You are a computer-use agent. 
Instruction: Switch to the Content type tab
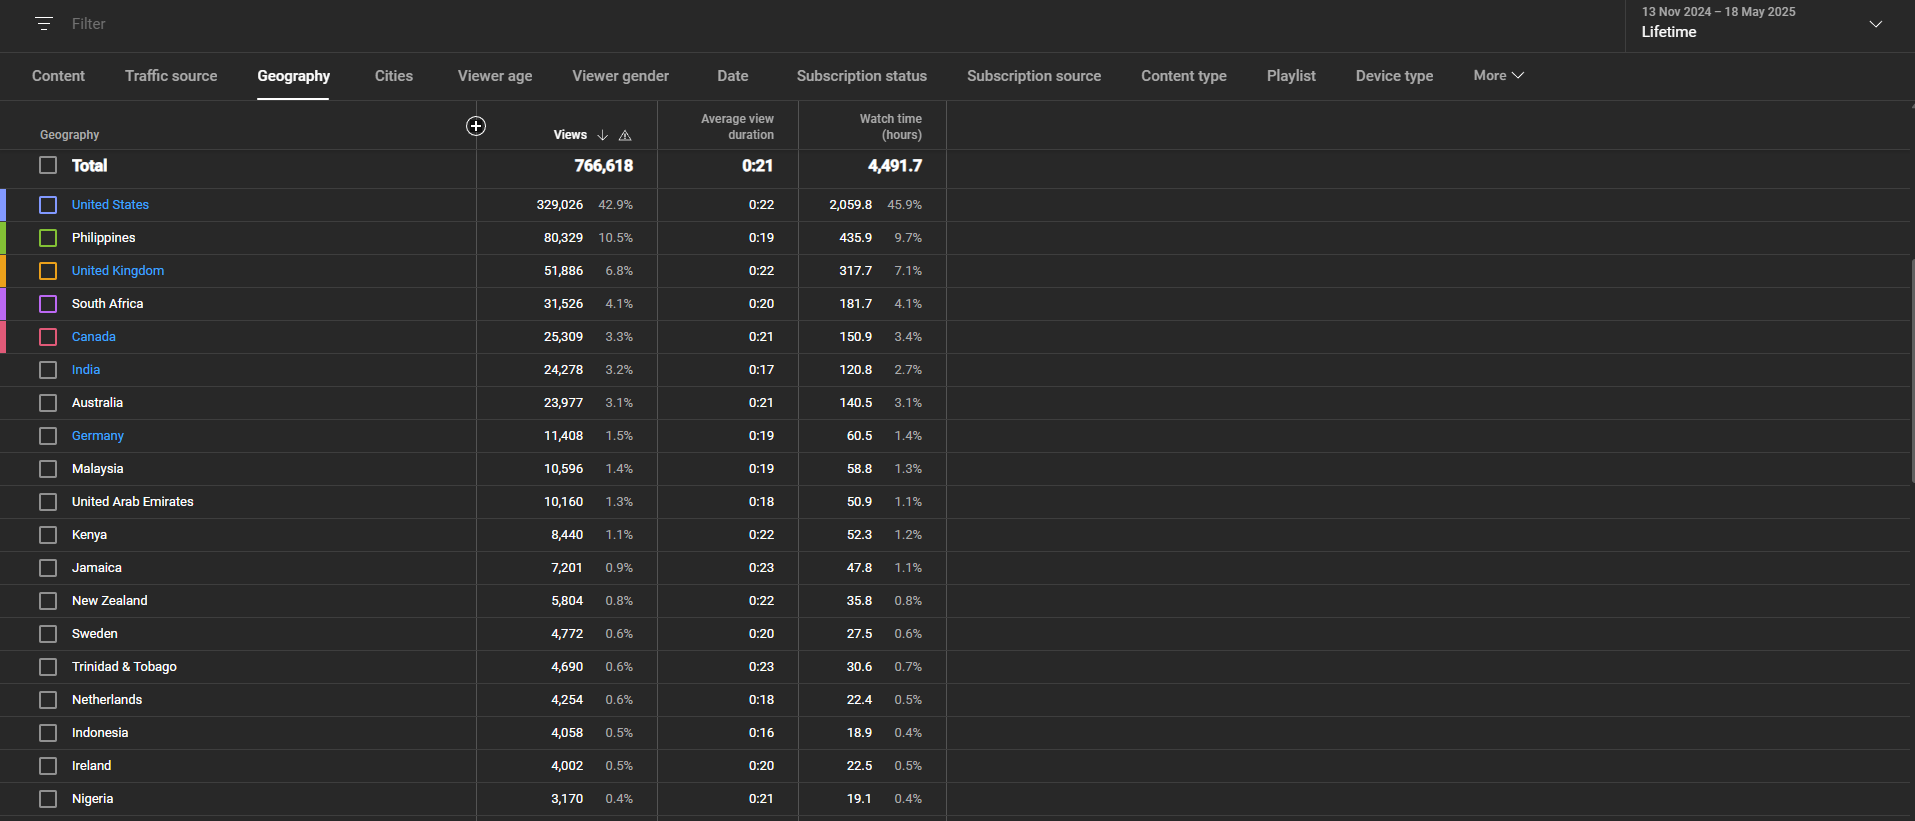(x=1184, y=76)
